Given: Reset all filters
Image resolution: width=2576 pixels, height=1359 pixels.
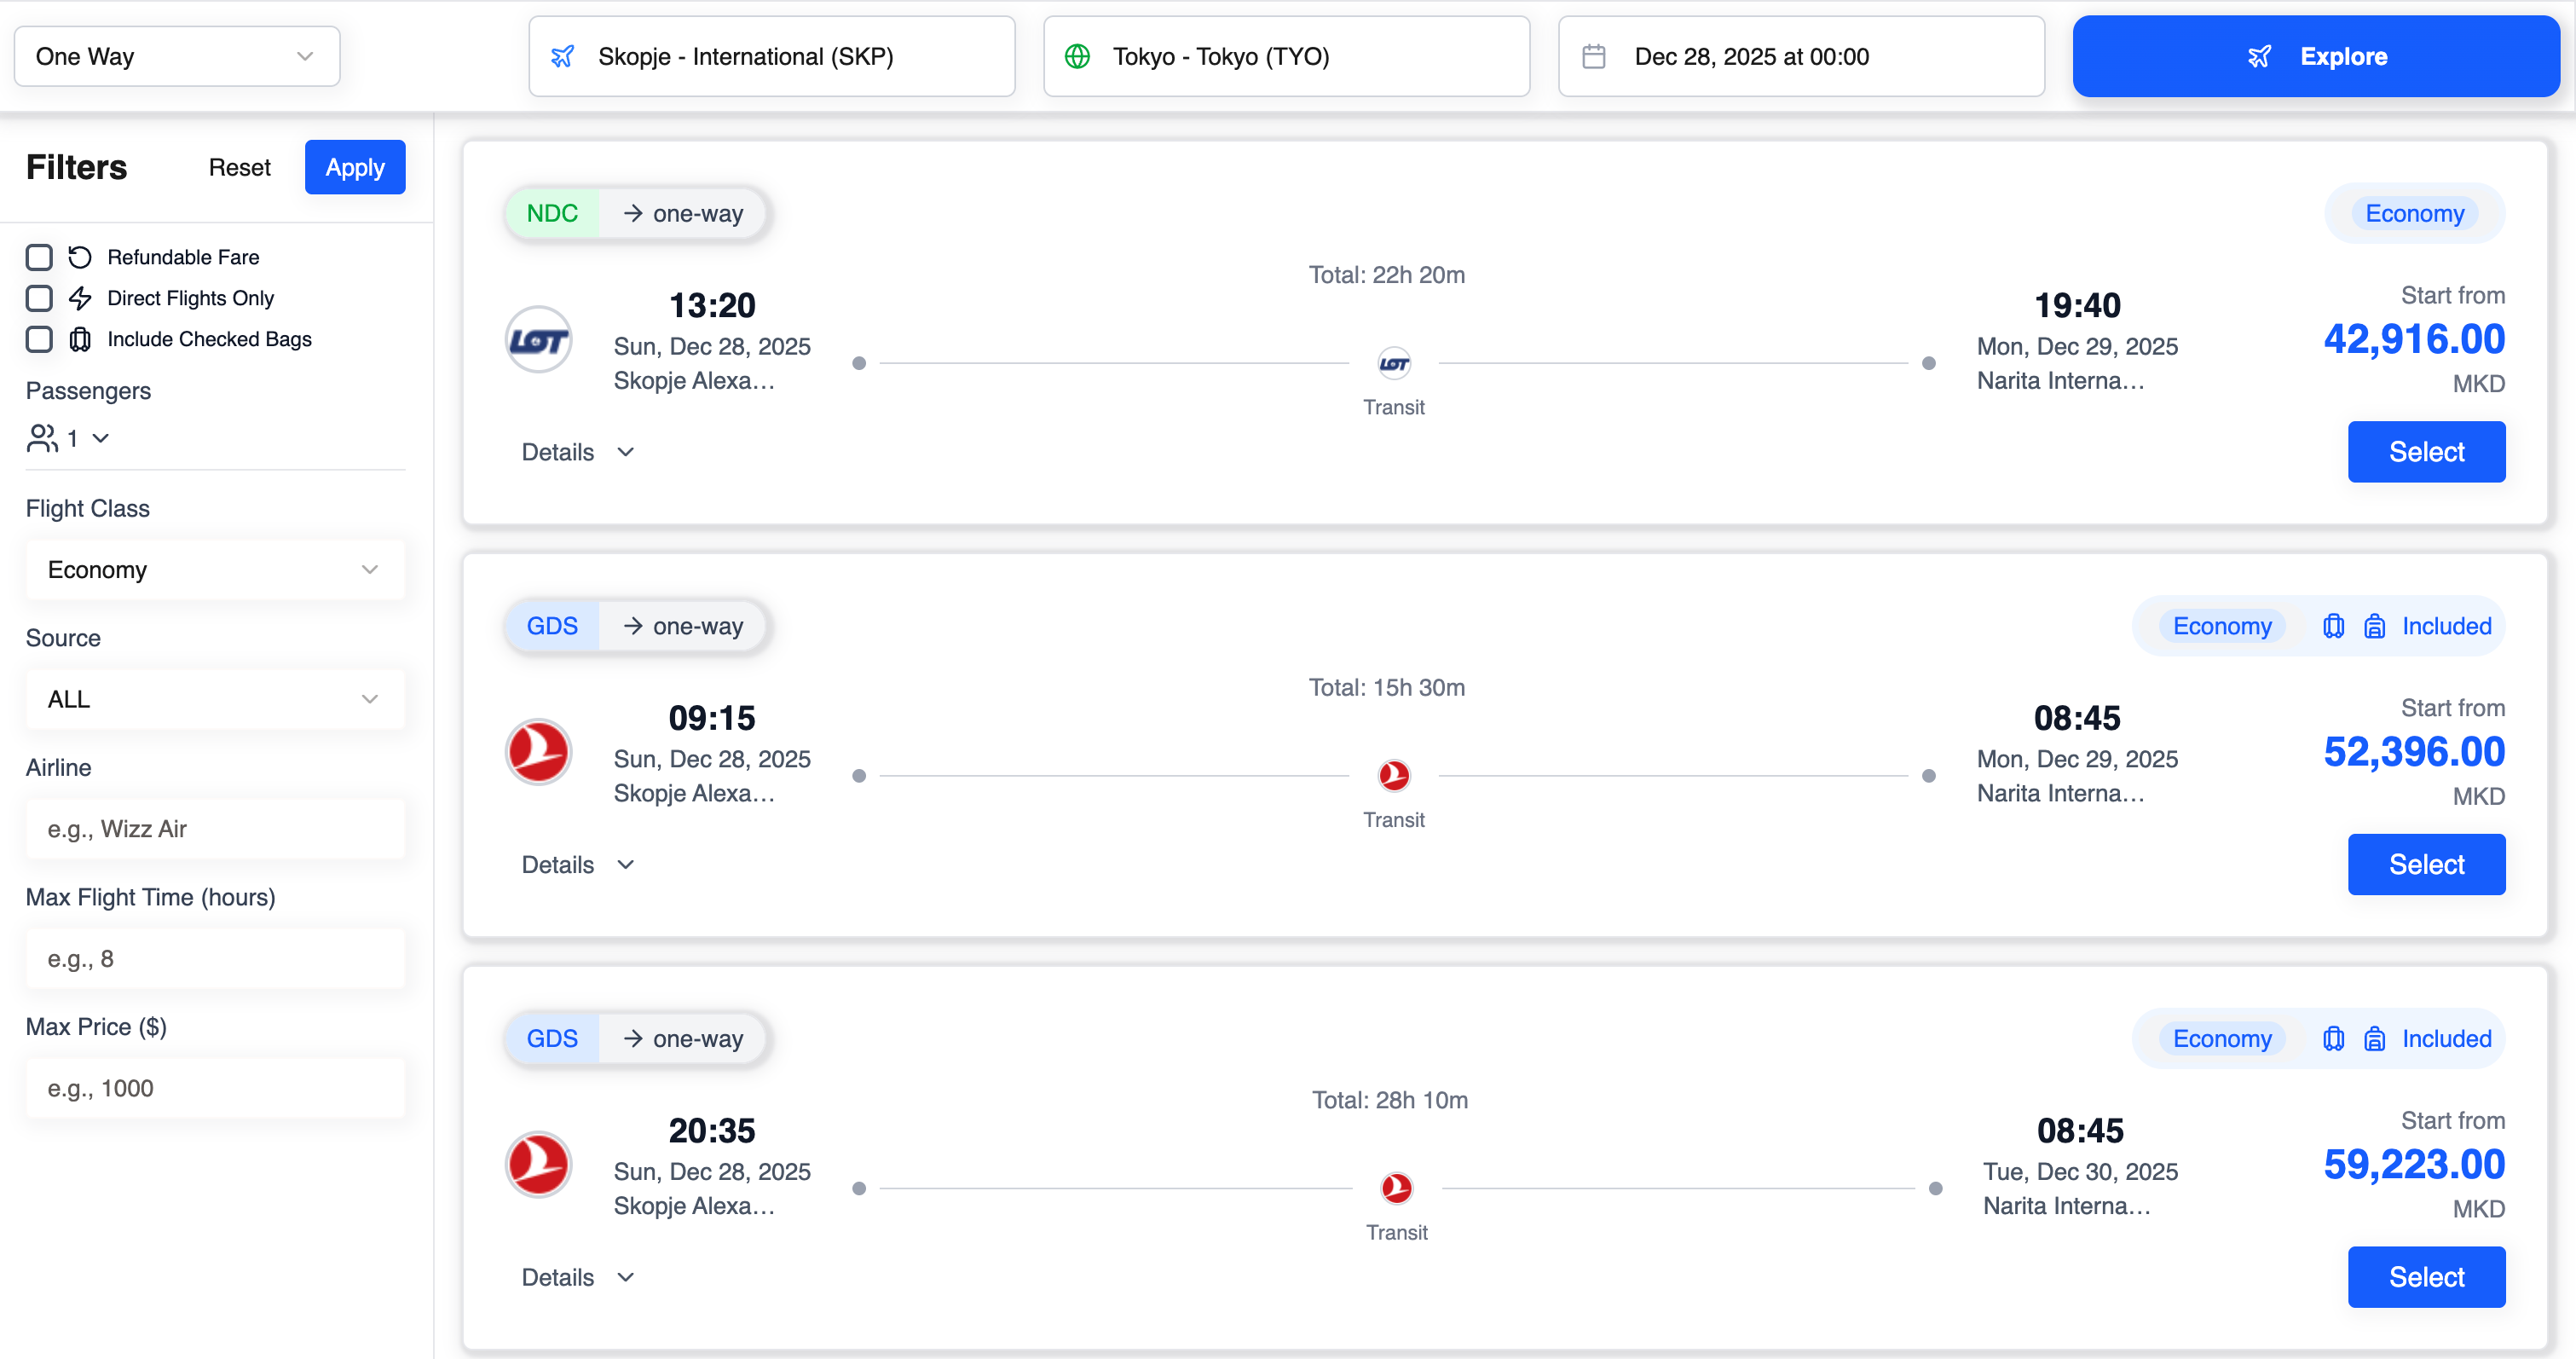Looking at the screenshot, I should (239, 167).
